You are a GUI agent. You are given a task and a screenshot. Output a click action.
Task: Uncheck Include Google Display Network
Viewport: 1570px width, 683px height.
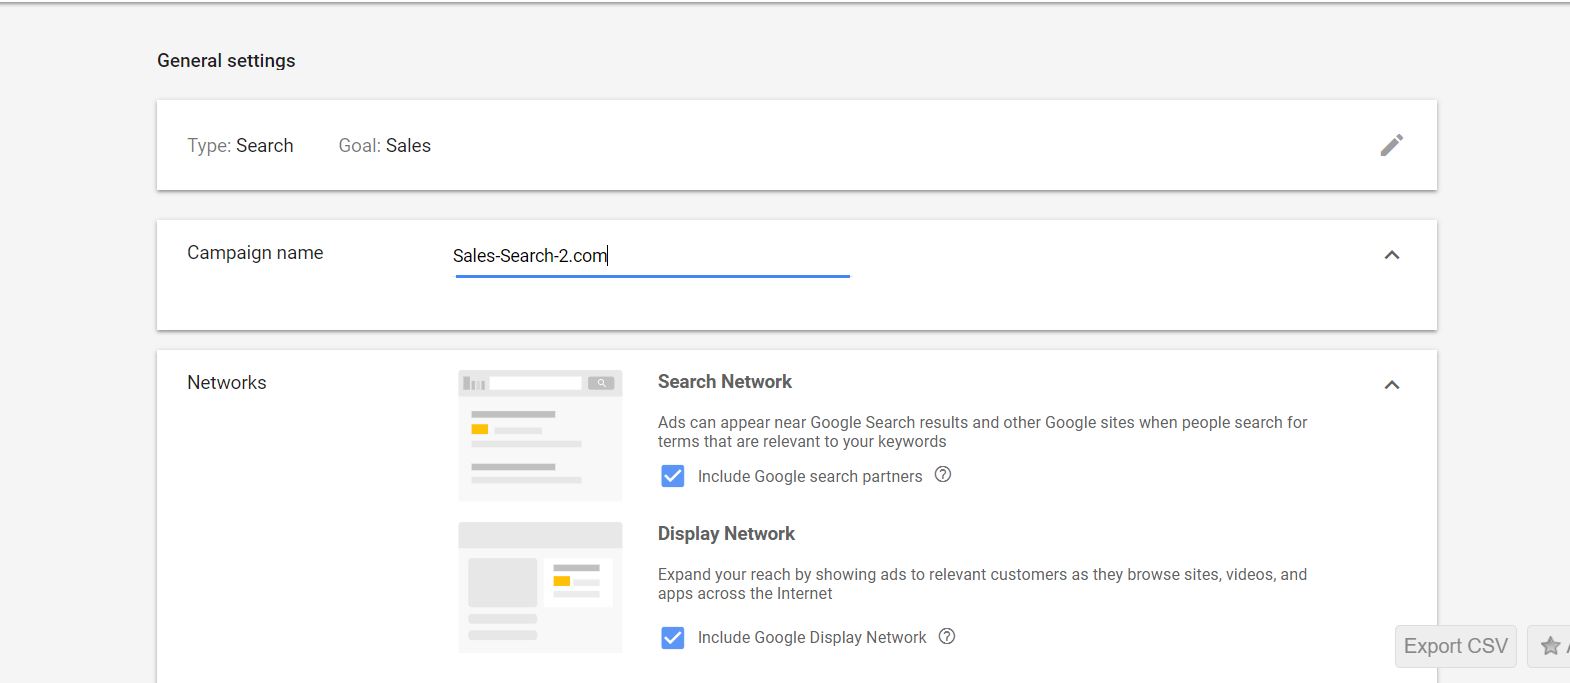[x=673, y=637]
